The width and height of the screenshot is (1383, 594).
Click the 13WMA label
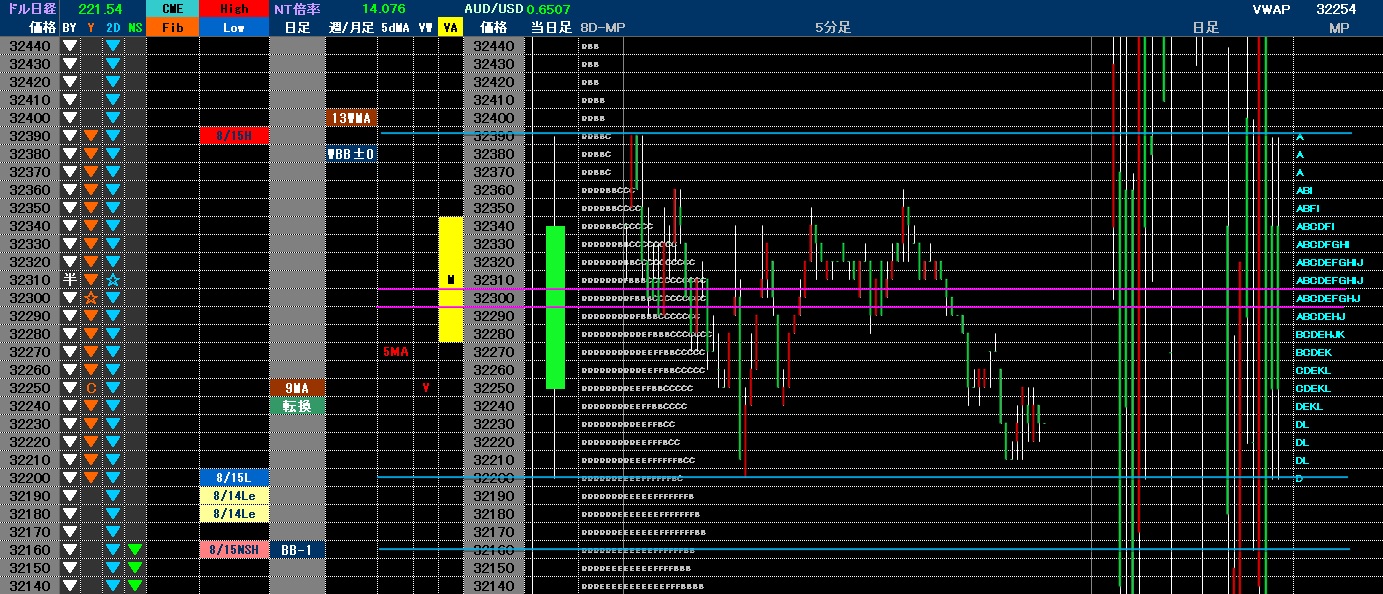(351, 118)
